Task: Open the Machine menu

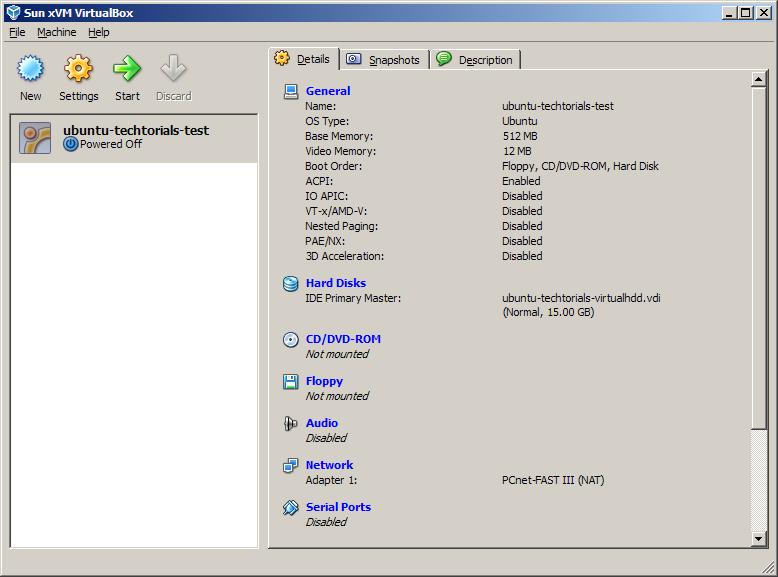Action: (x=57, y=32)
